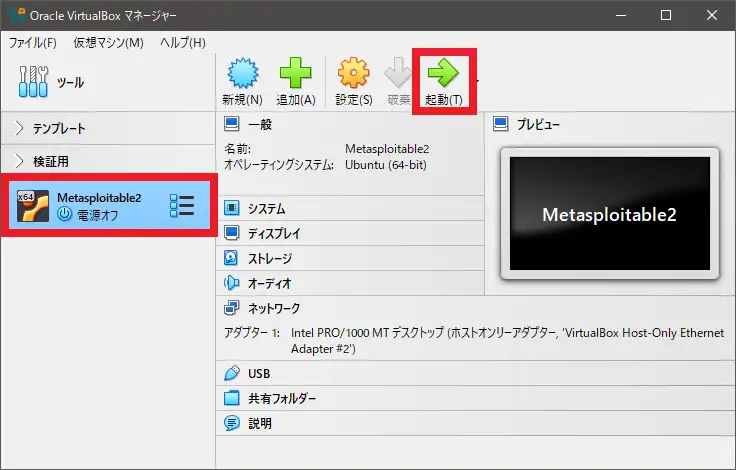Click the Metasploitable2 preview thumbnail
This screenshot has width=736, height=470.
coord(609,213)
